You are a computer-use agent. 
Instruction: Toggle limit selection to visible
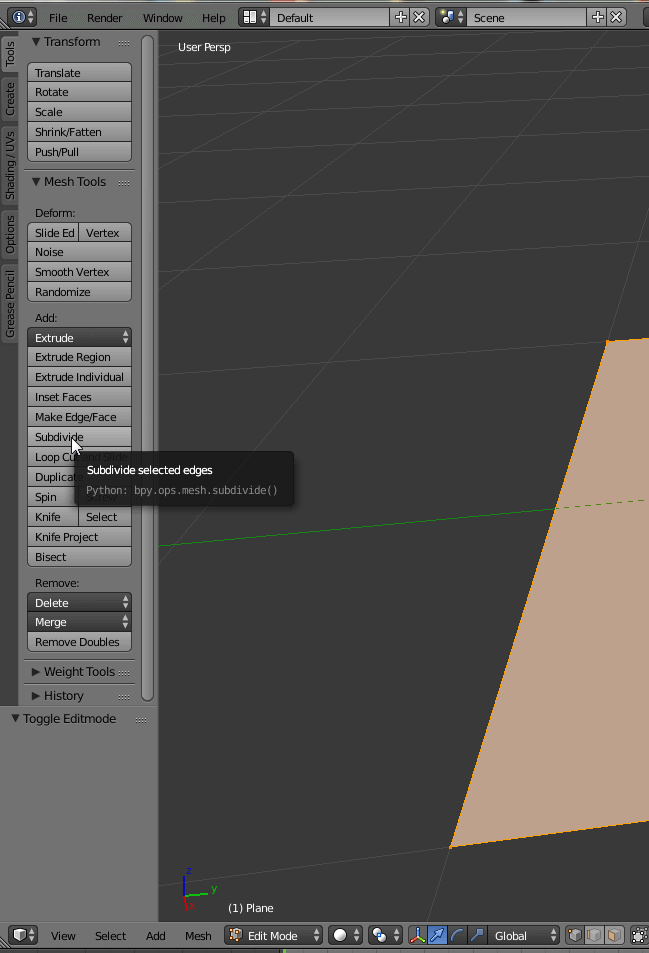[x=639, y=935]
